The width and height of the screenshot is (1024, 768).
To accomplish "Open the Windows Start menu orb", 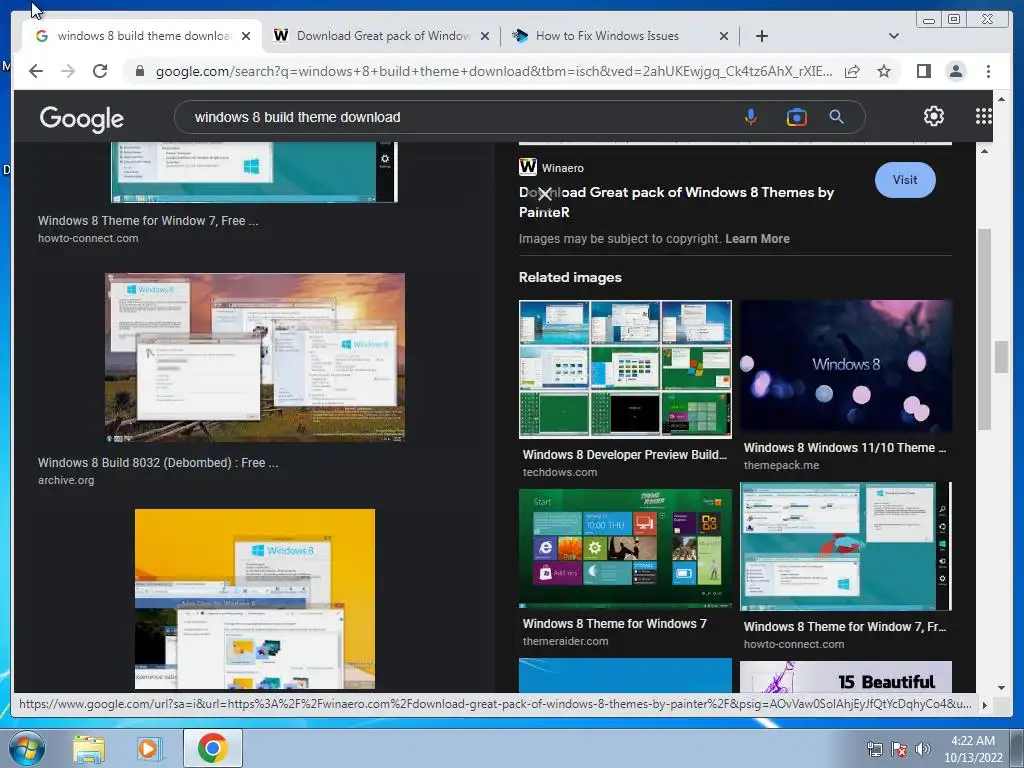I will (26, 748).
